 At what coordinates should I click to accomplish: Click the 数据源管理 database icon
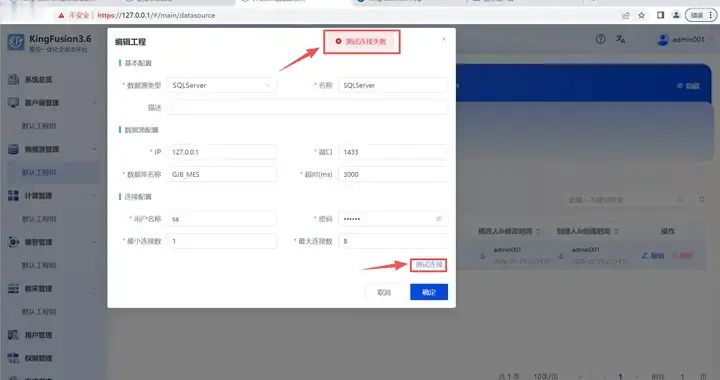pos(13,149)
